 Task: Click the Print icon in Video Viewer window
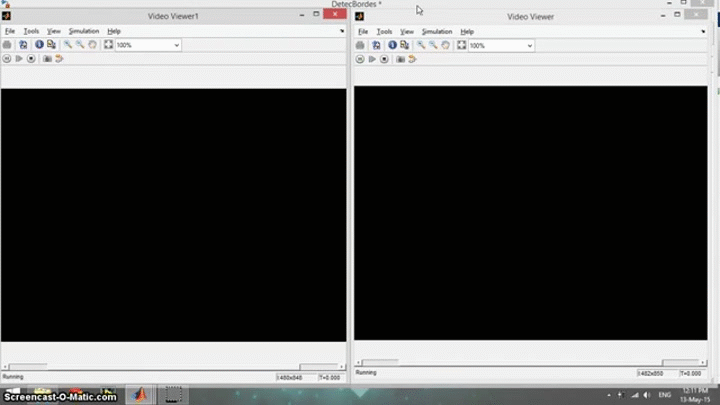(360, 45)
